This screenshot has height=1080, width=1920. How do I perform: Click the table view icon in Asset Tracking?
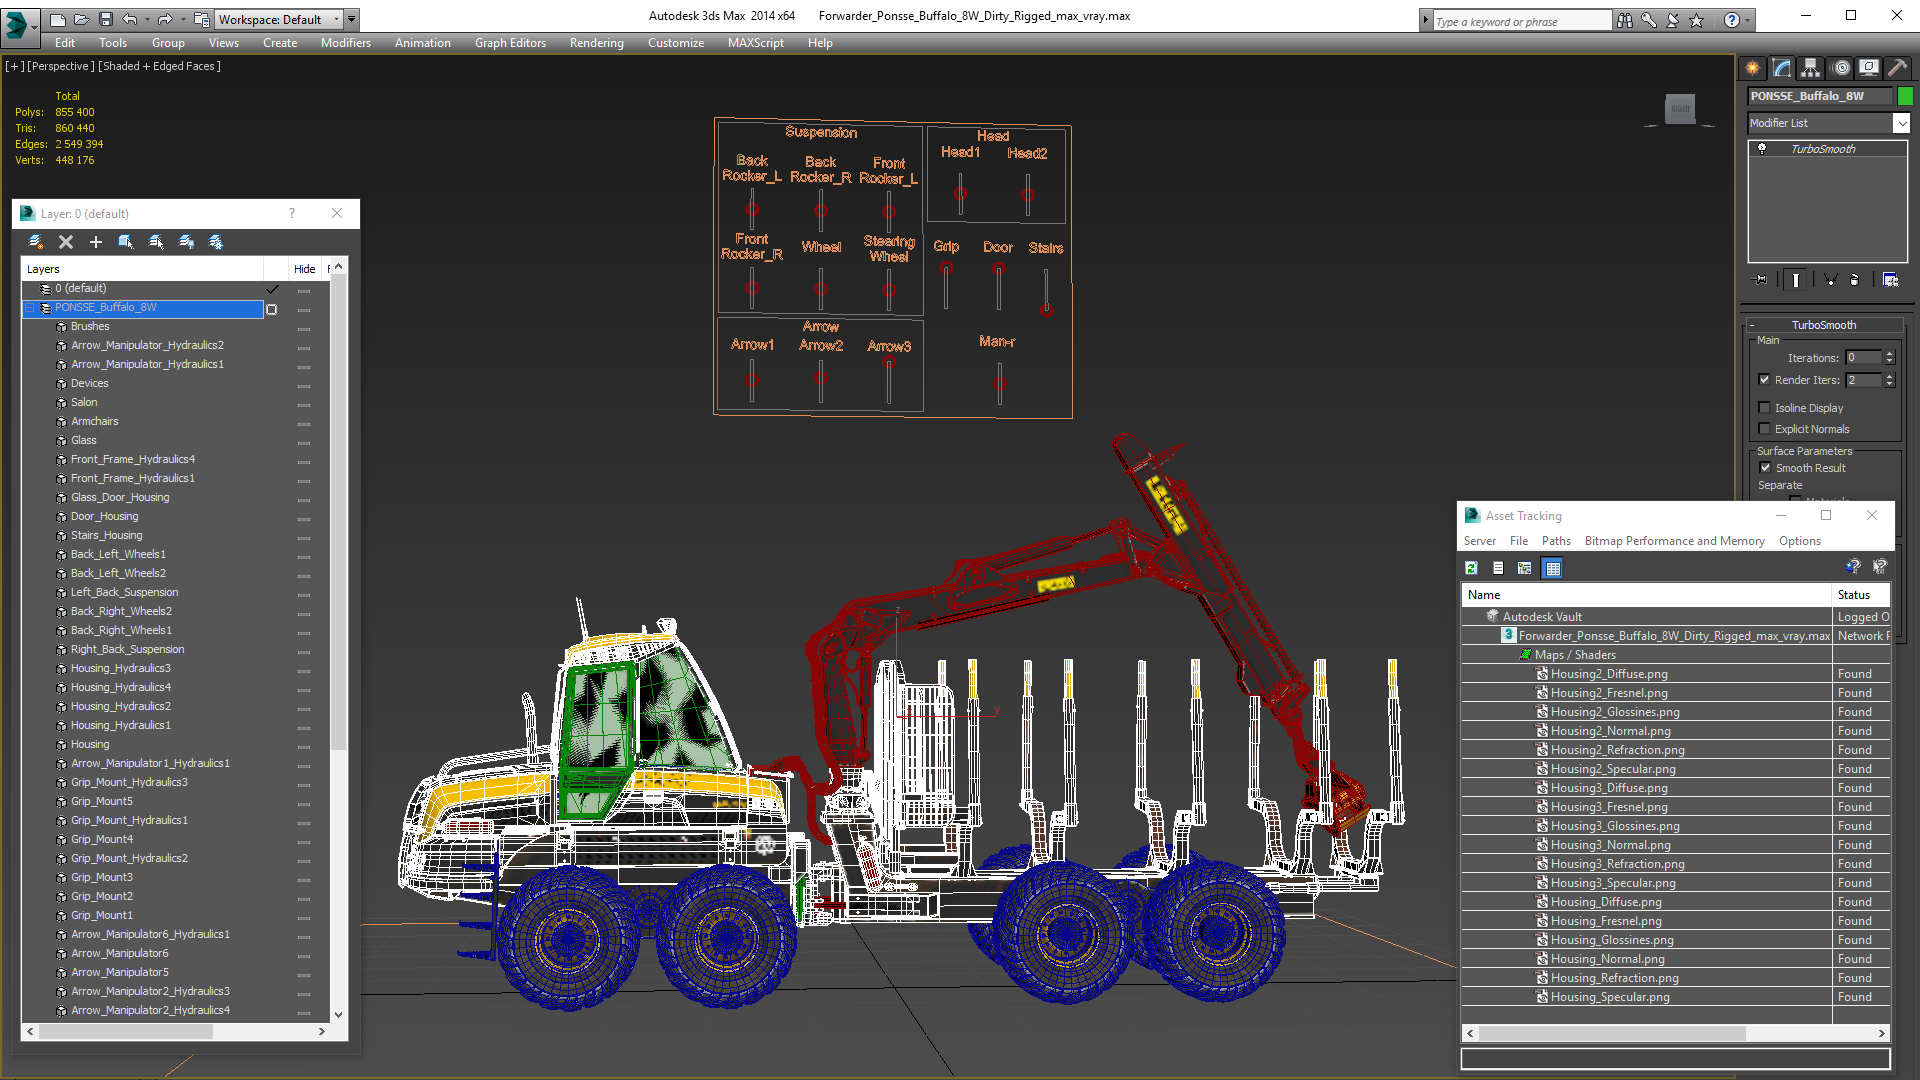[1552, 568]
